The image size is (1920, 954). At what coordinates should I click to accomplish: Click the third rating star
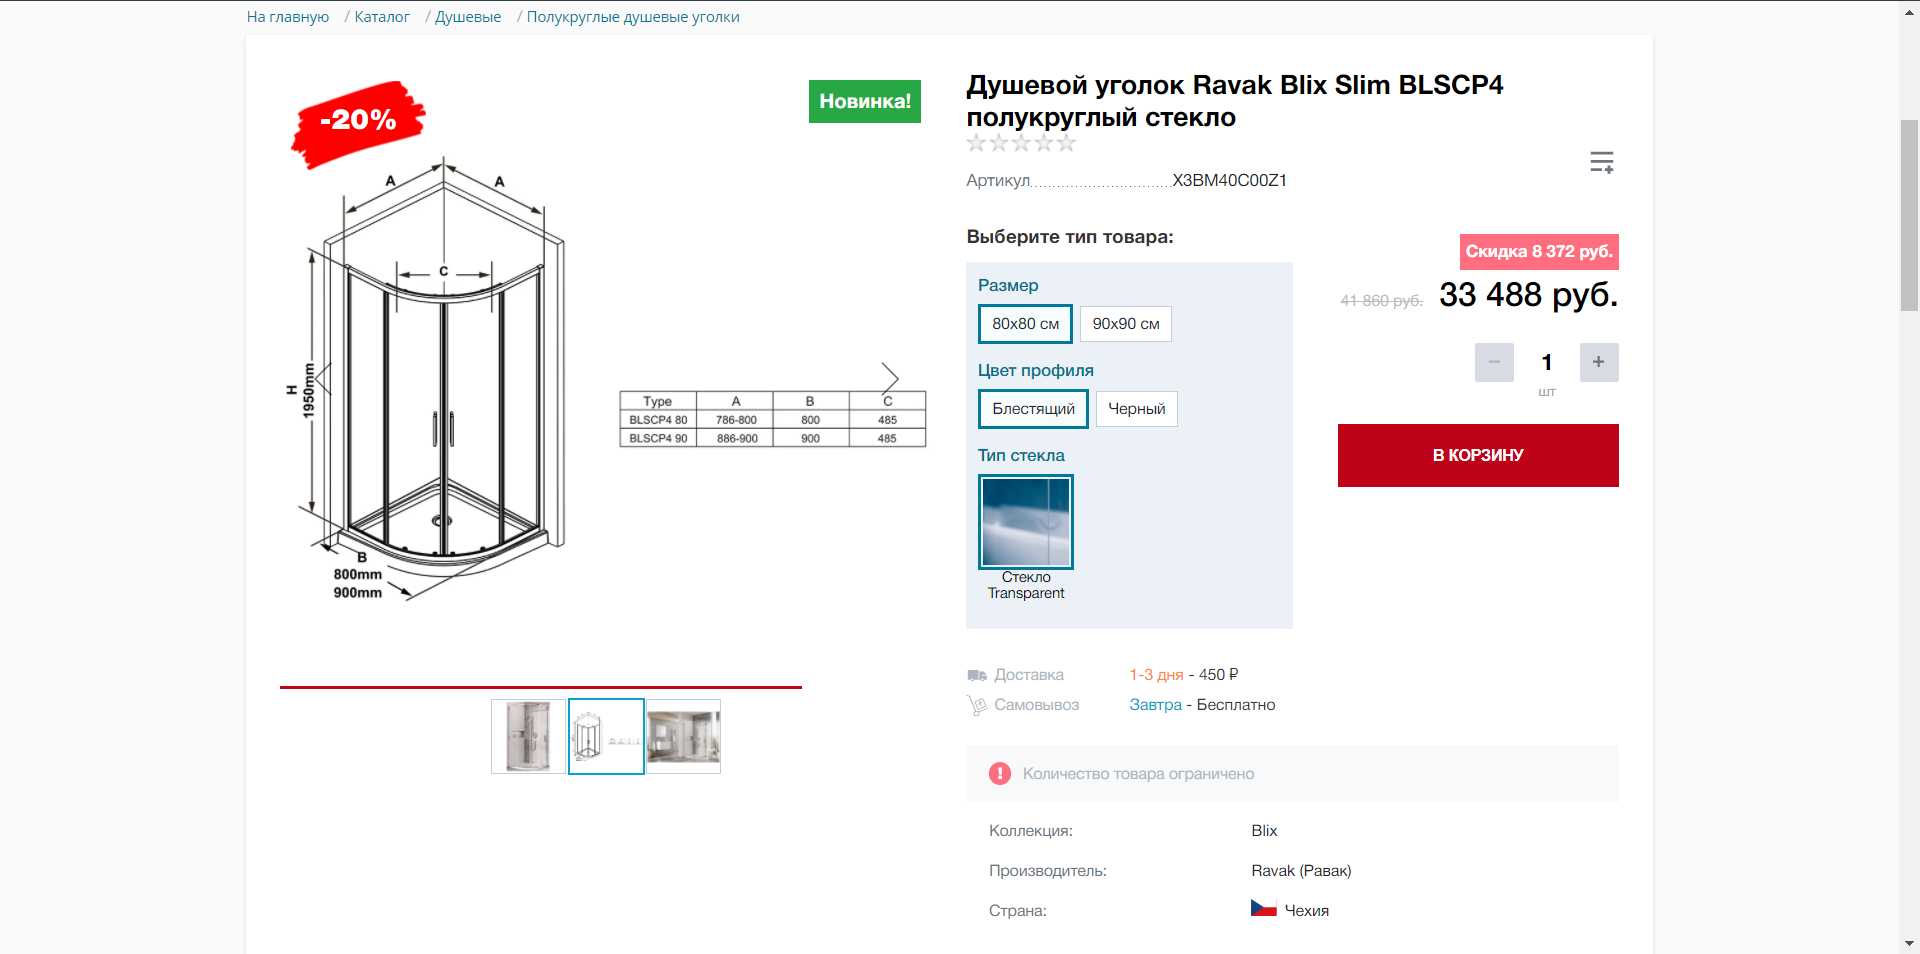1021,143
